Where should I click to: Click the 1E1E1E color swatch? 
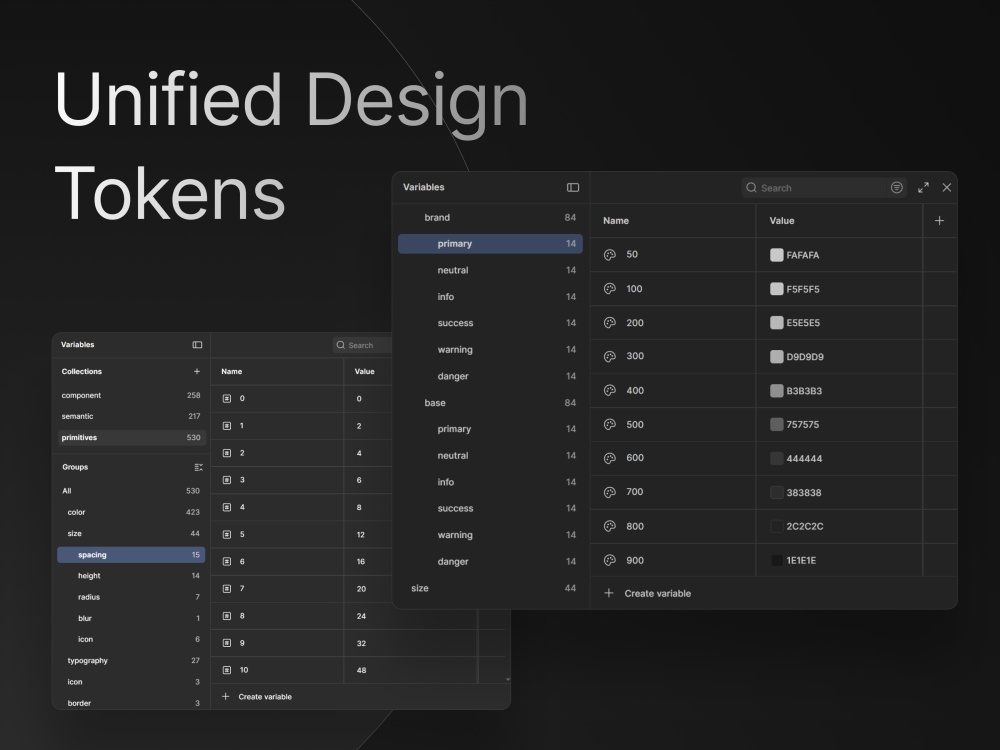(776, 561)
